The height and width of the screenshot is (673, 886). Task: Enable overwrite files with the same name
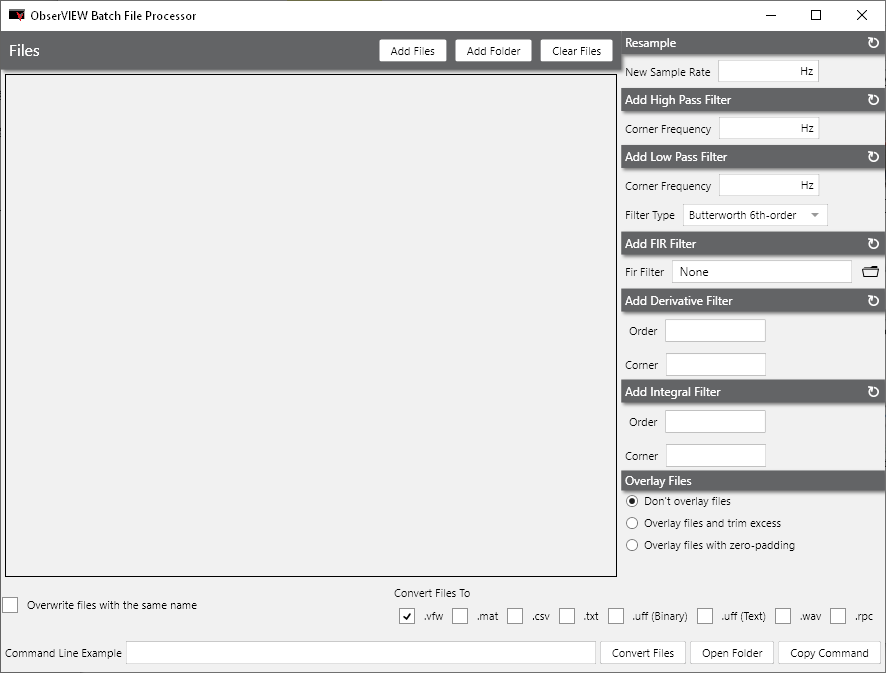tap(10, 605)
